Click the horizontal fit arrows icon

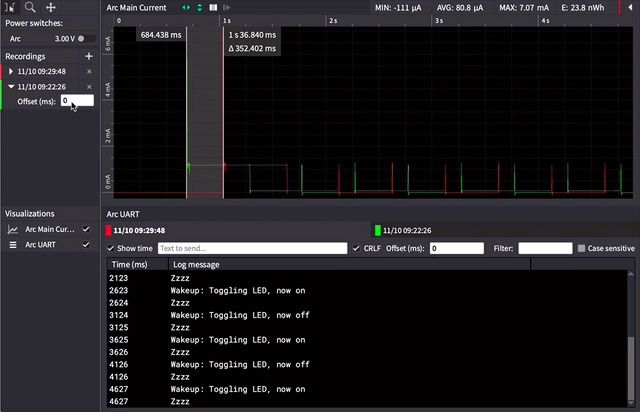[x=186, y=7]
